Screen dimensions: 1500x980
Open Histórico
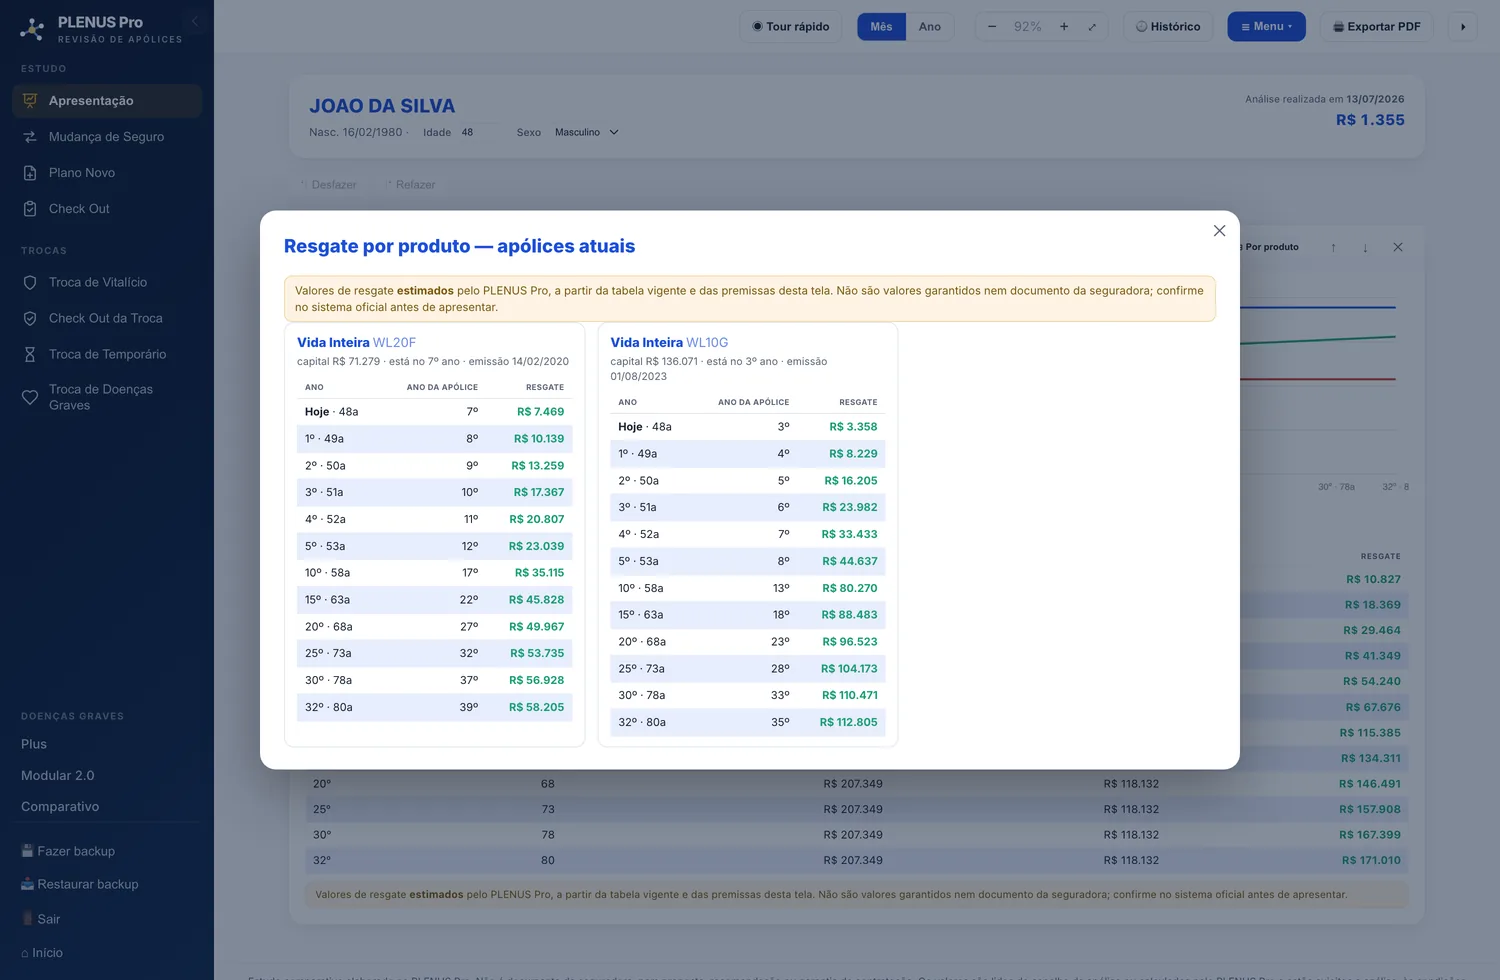pyautogui.click(x=1168, y=27)
